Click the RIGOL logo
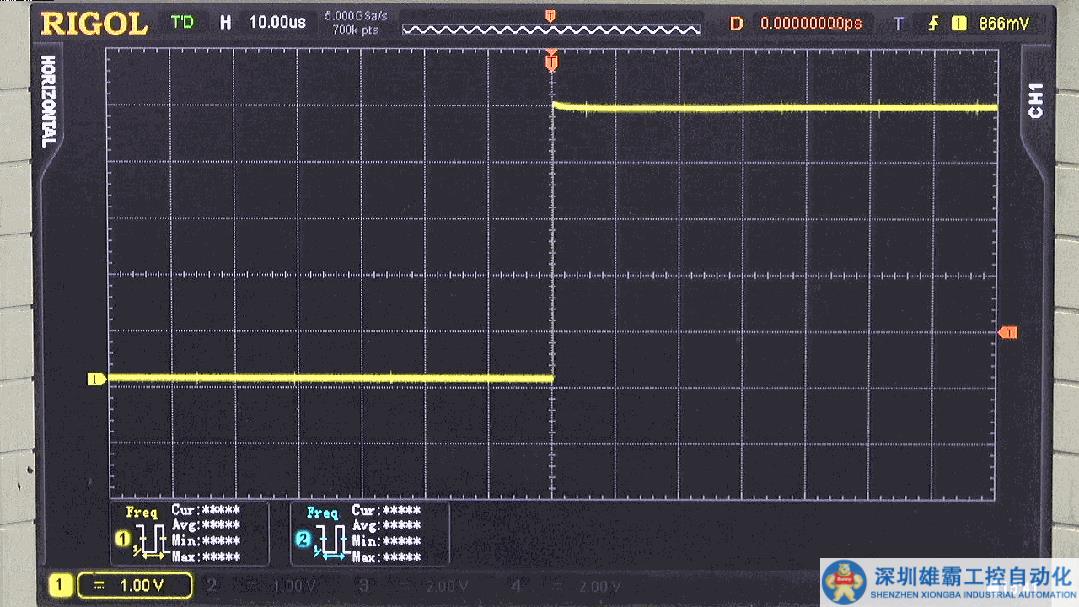The height and width of the screenshot is (607, 1079). point(93,23)
